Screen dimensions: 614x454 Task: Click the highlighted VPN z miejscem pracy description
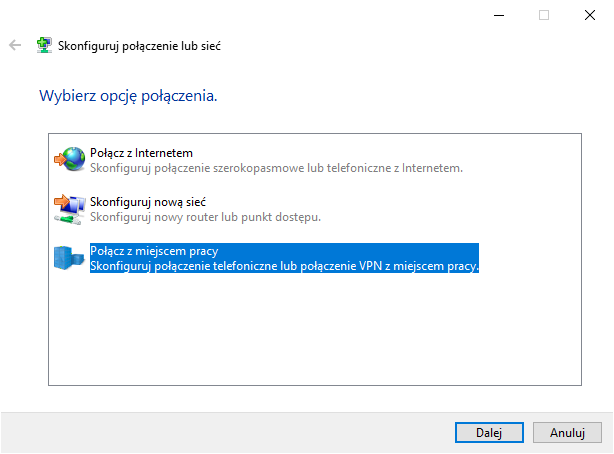tap(284, 266)
